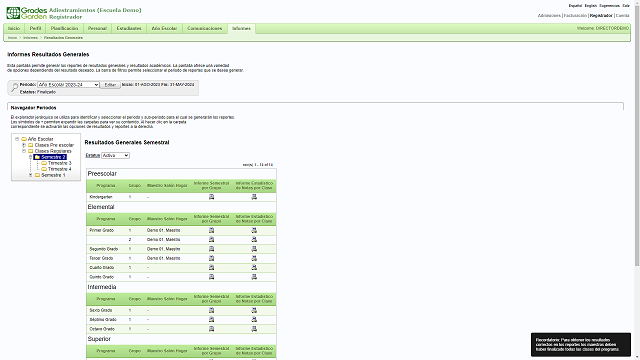640x360 pixels.
Task: Expand the Clases Pre escolar node
Action: [x=24, y=145]
